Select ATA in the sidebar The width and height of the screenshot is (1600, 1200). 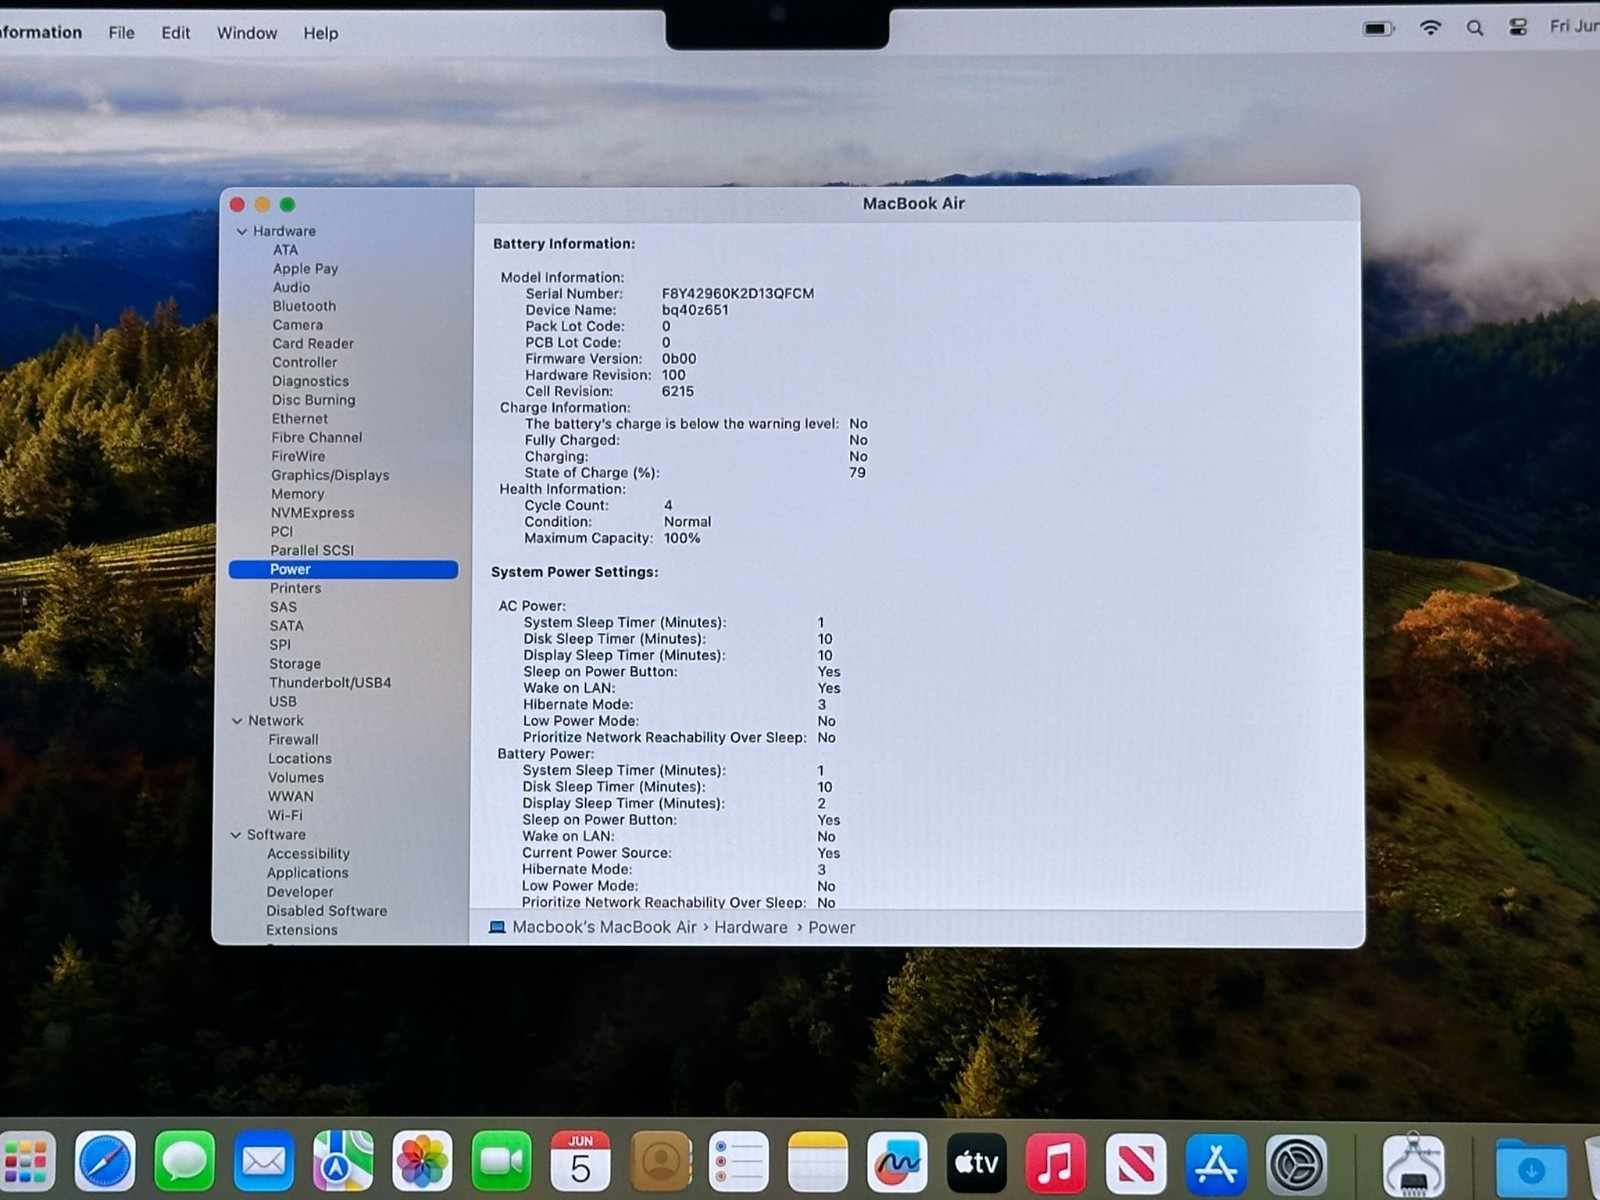pos(285,250)
